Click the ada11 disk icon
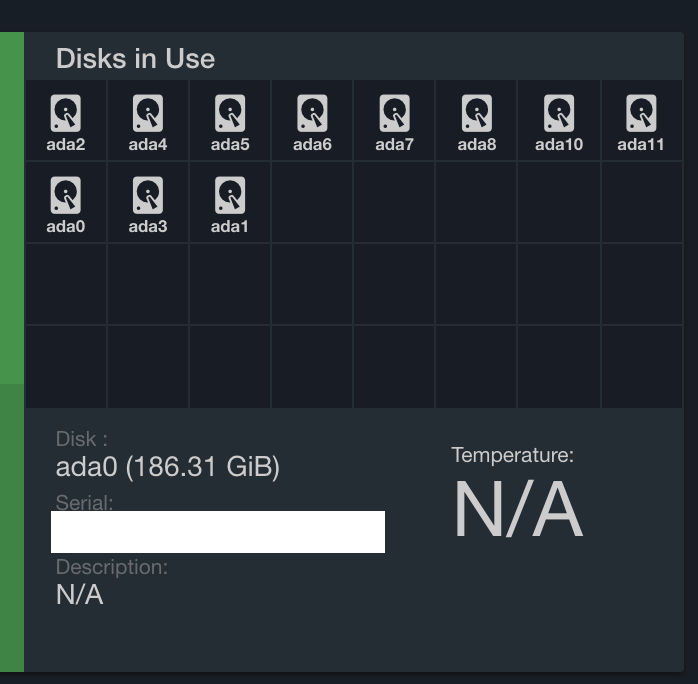The height and width of the screenshot is (684, 698). (x=641, y=113)
